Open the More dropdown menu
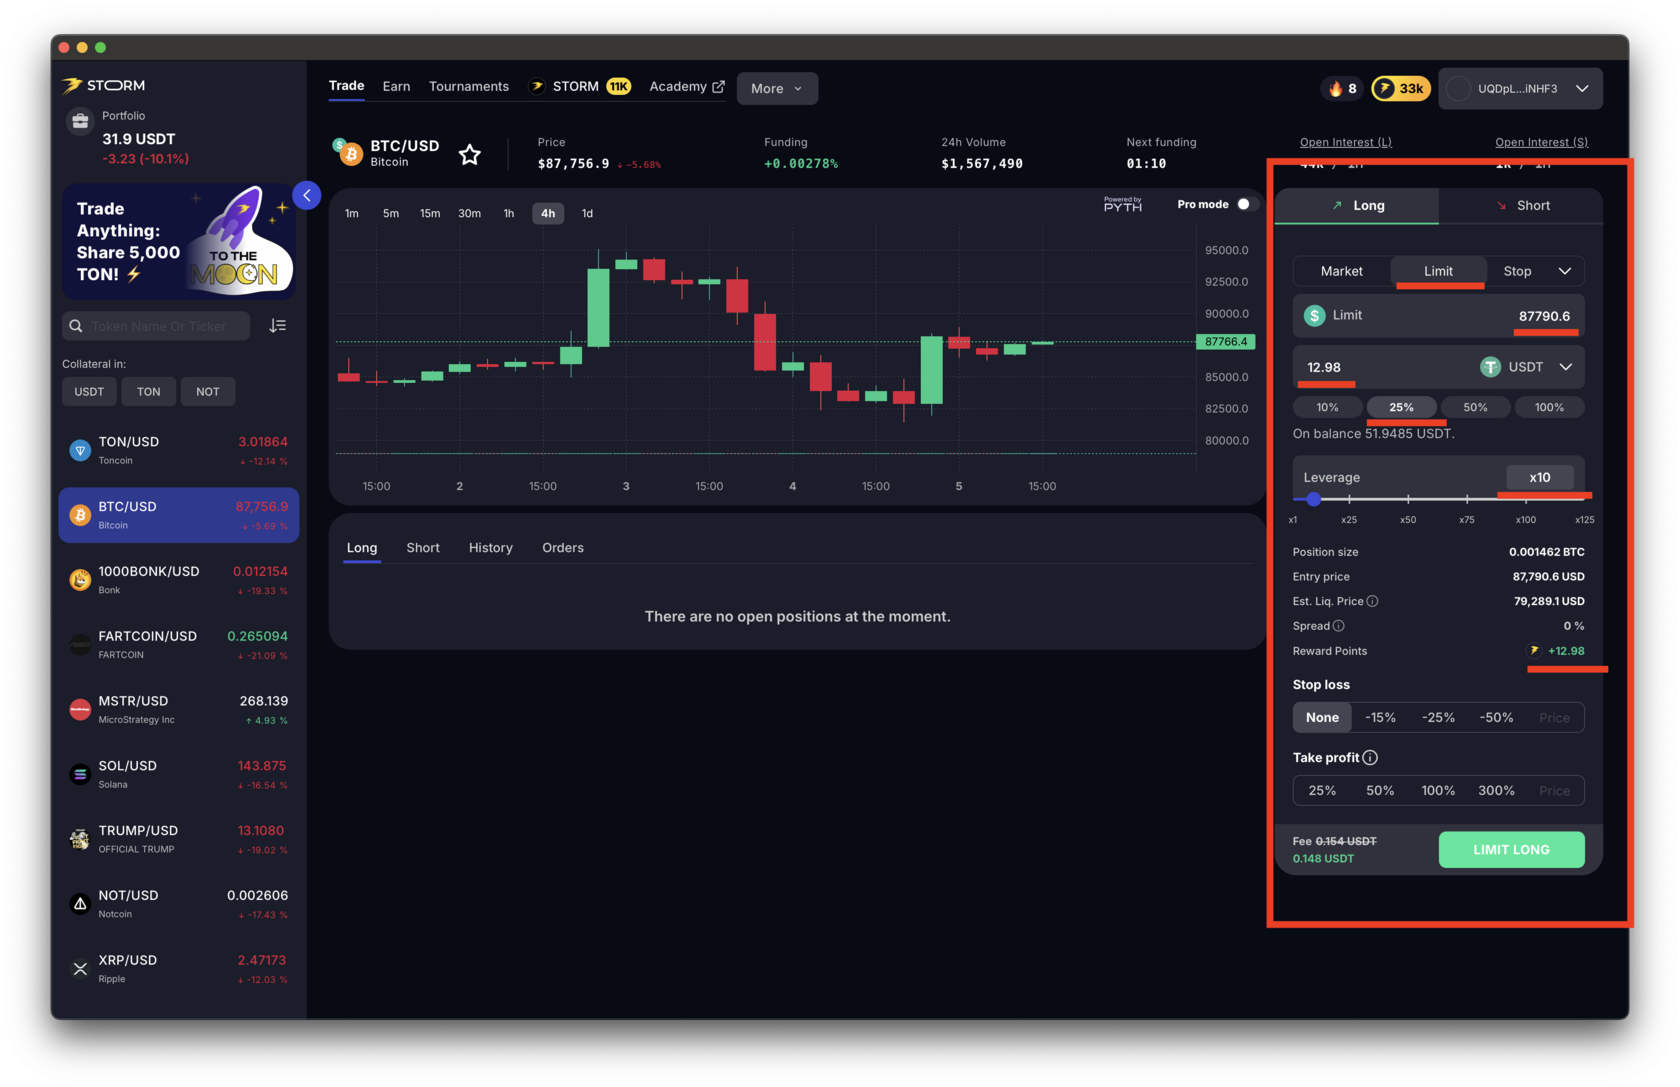The height and width of the screenshot is (1087, 1680). (777, 89)
